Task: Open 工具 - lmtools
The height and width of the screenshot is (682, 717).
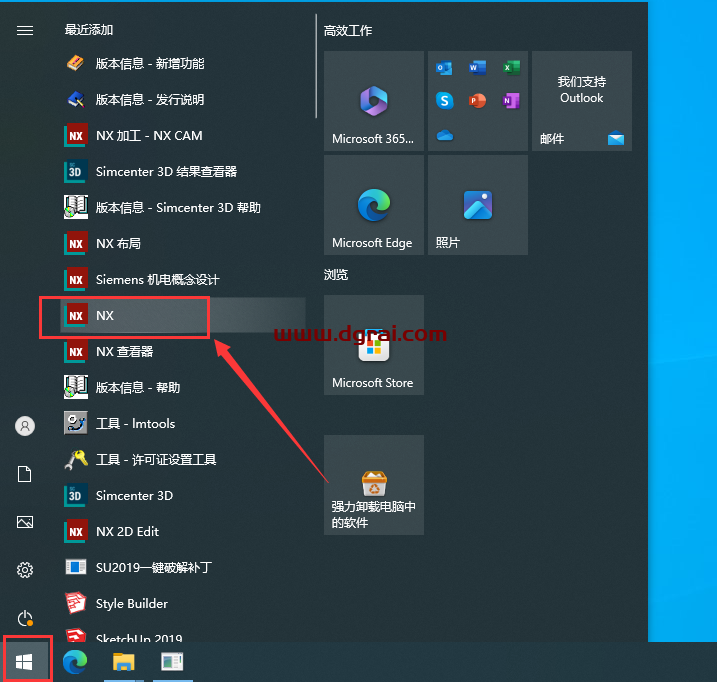Action: (135, 423)
